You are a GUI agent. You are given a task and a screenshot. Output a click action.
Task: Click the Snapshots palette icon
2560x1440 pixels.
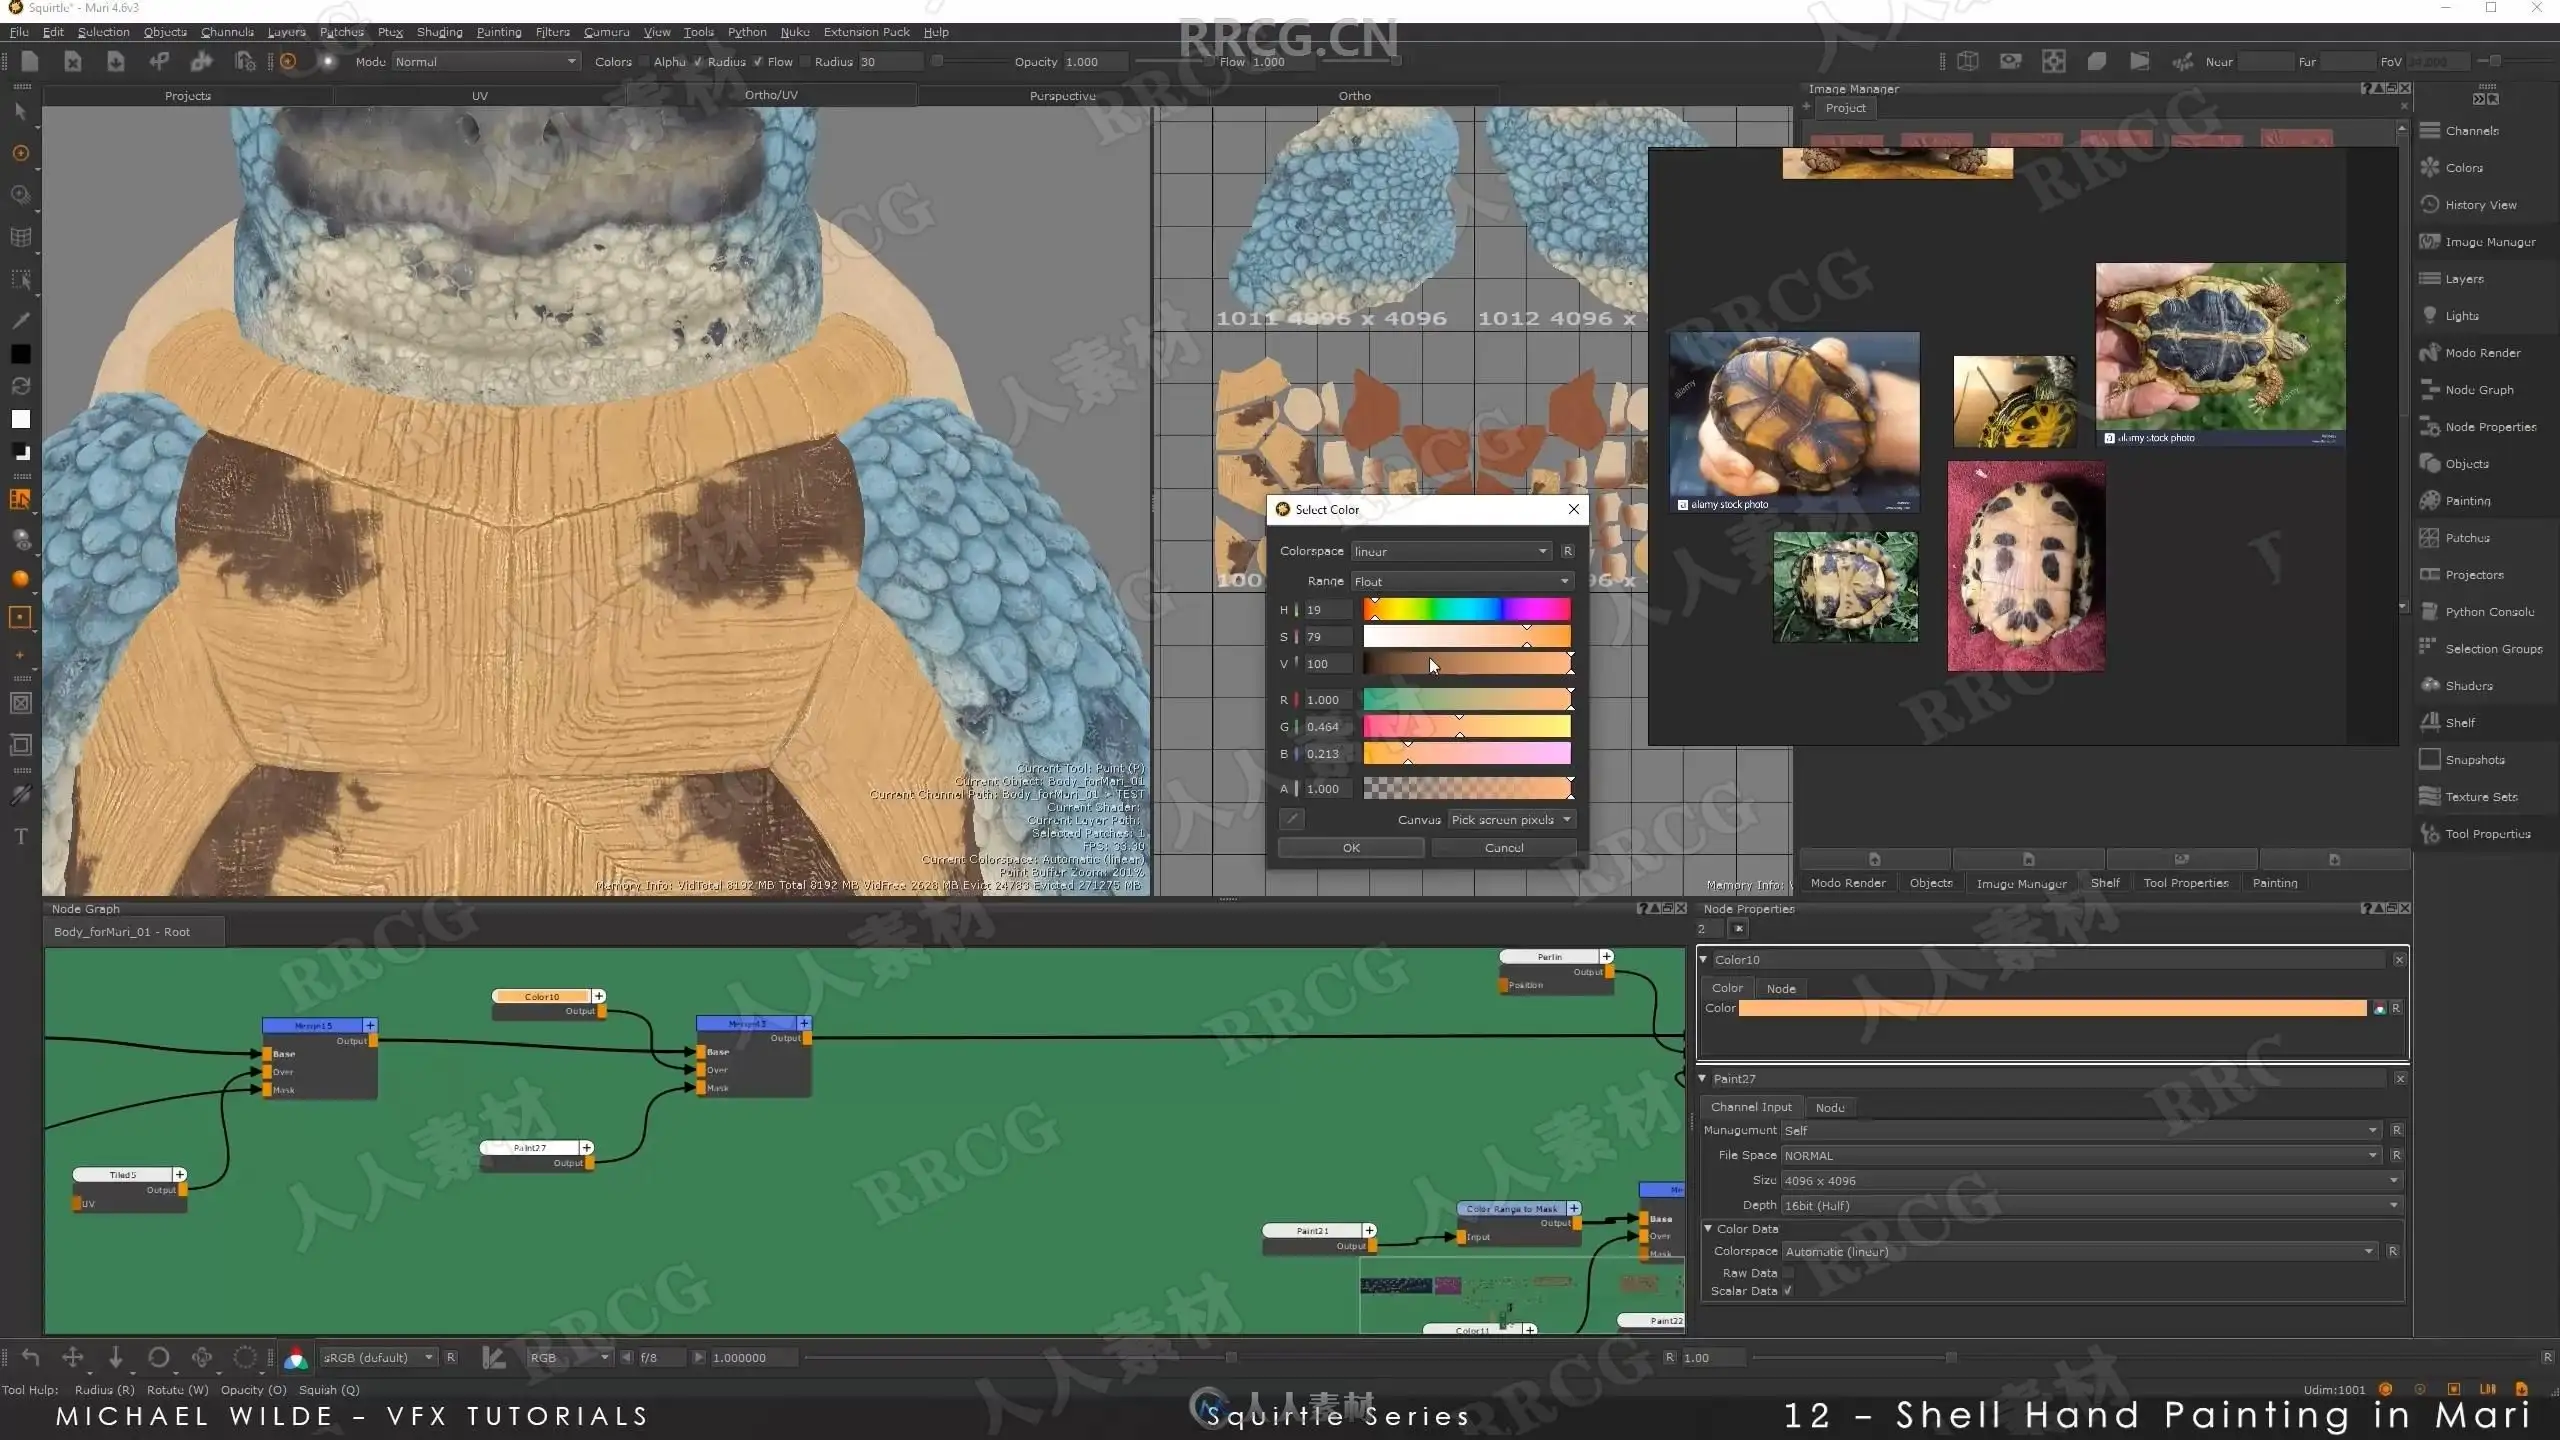click(2430, 760)
